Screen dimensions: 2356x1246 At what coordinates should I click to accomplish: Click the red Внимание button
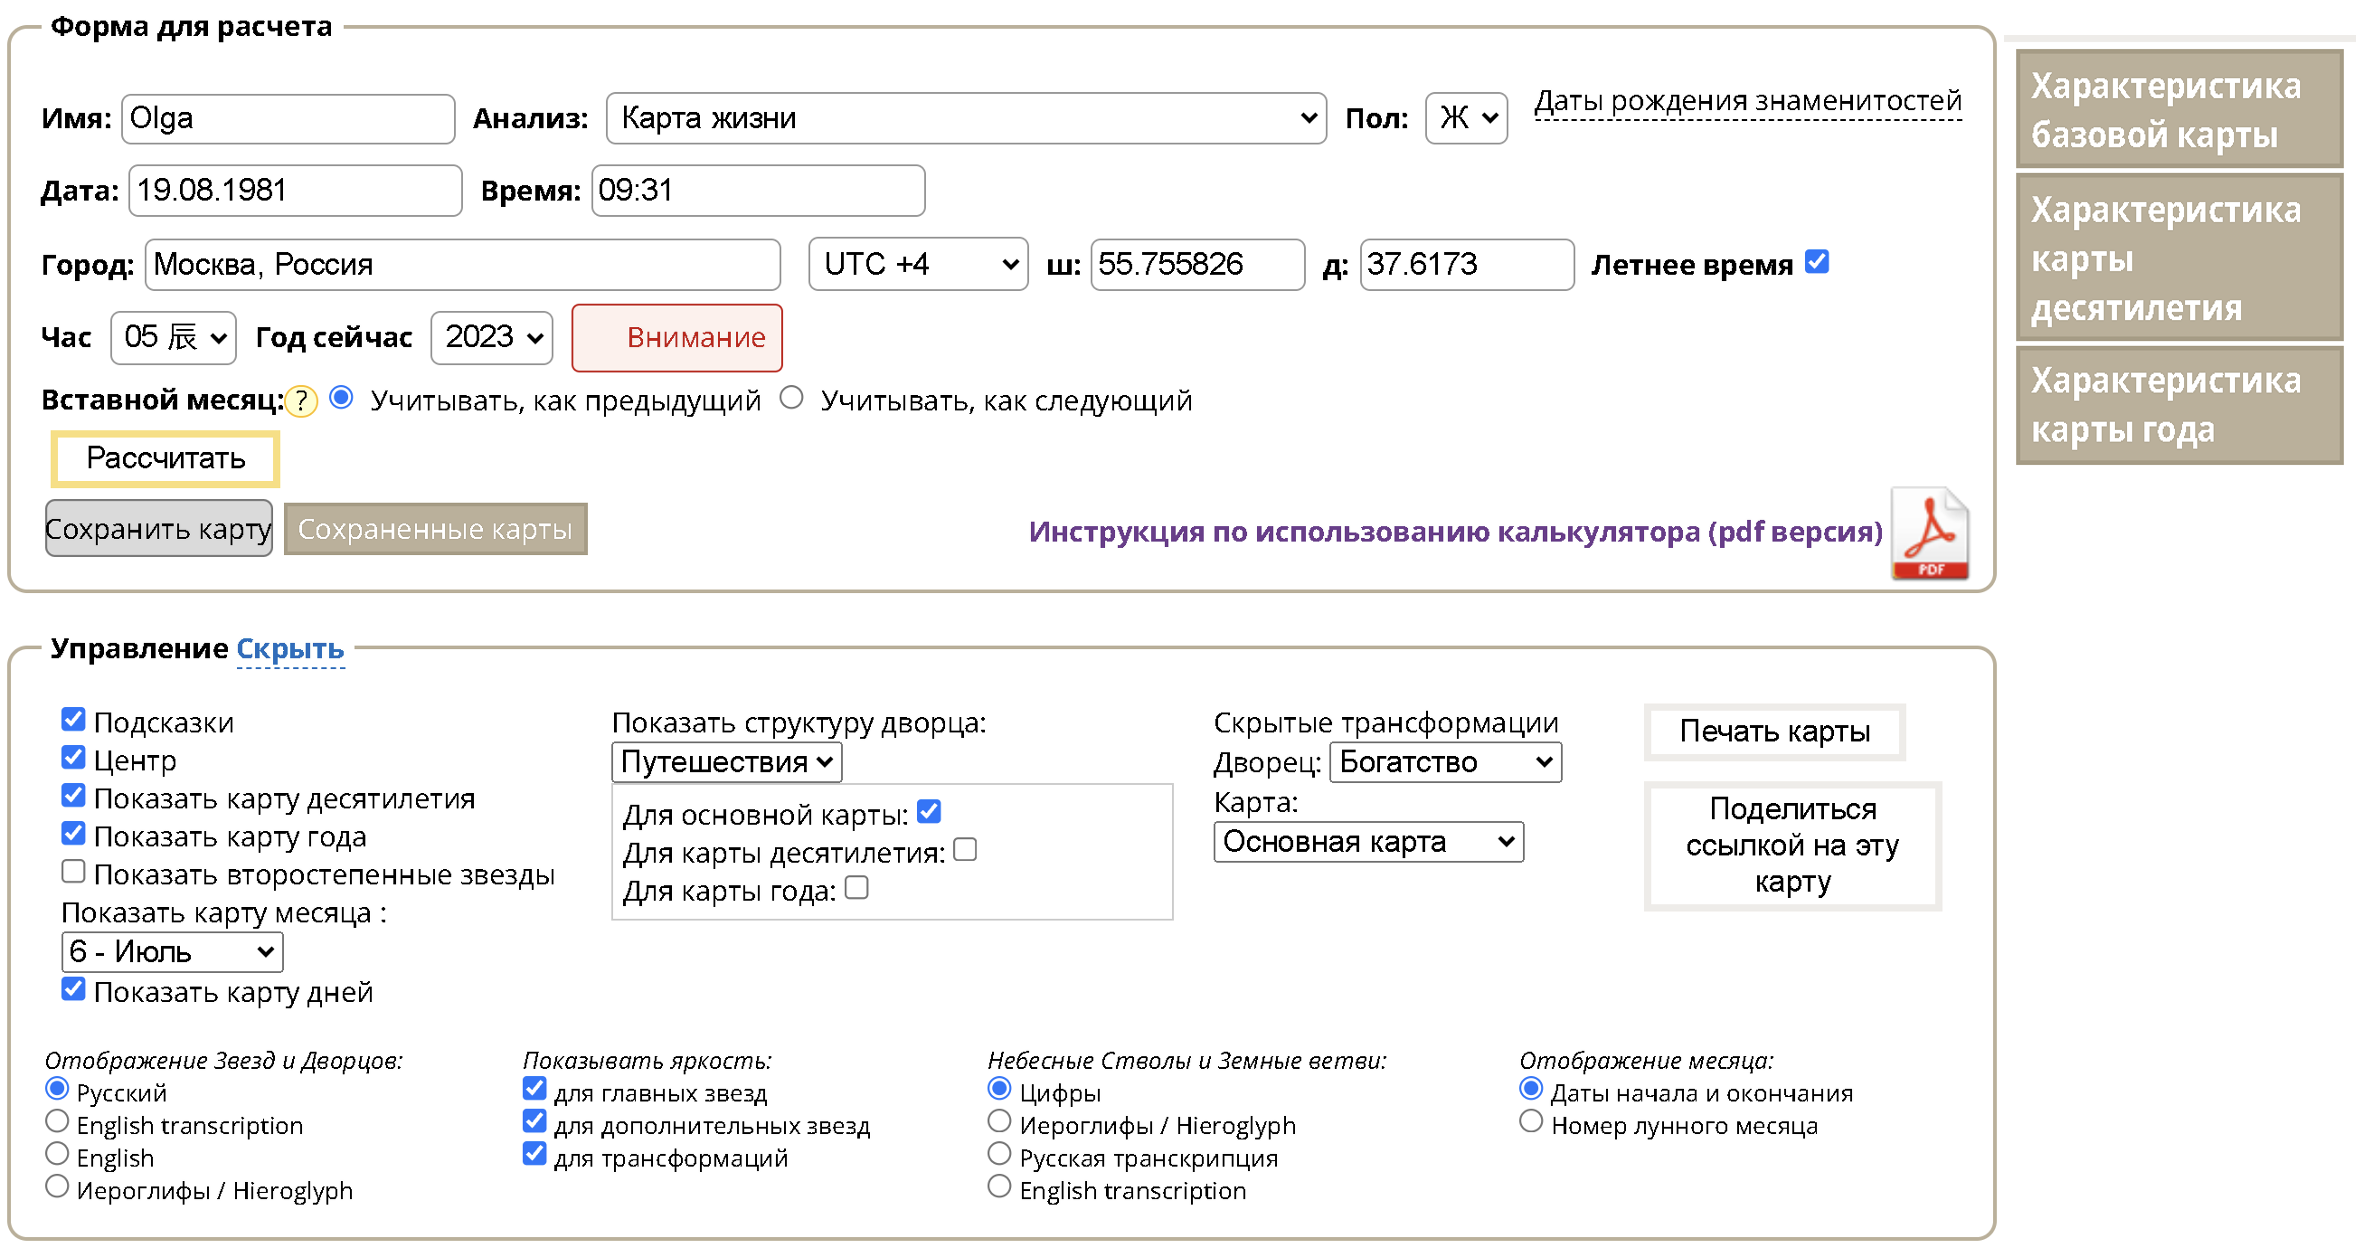[x=677, y=337]
